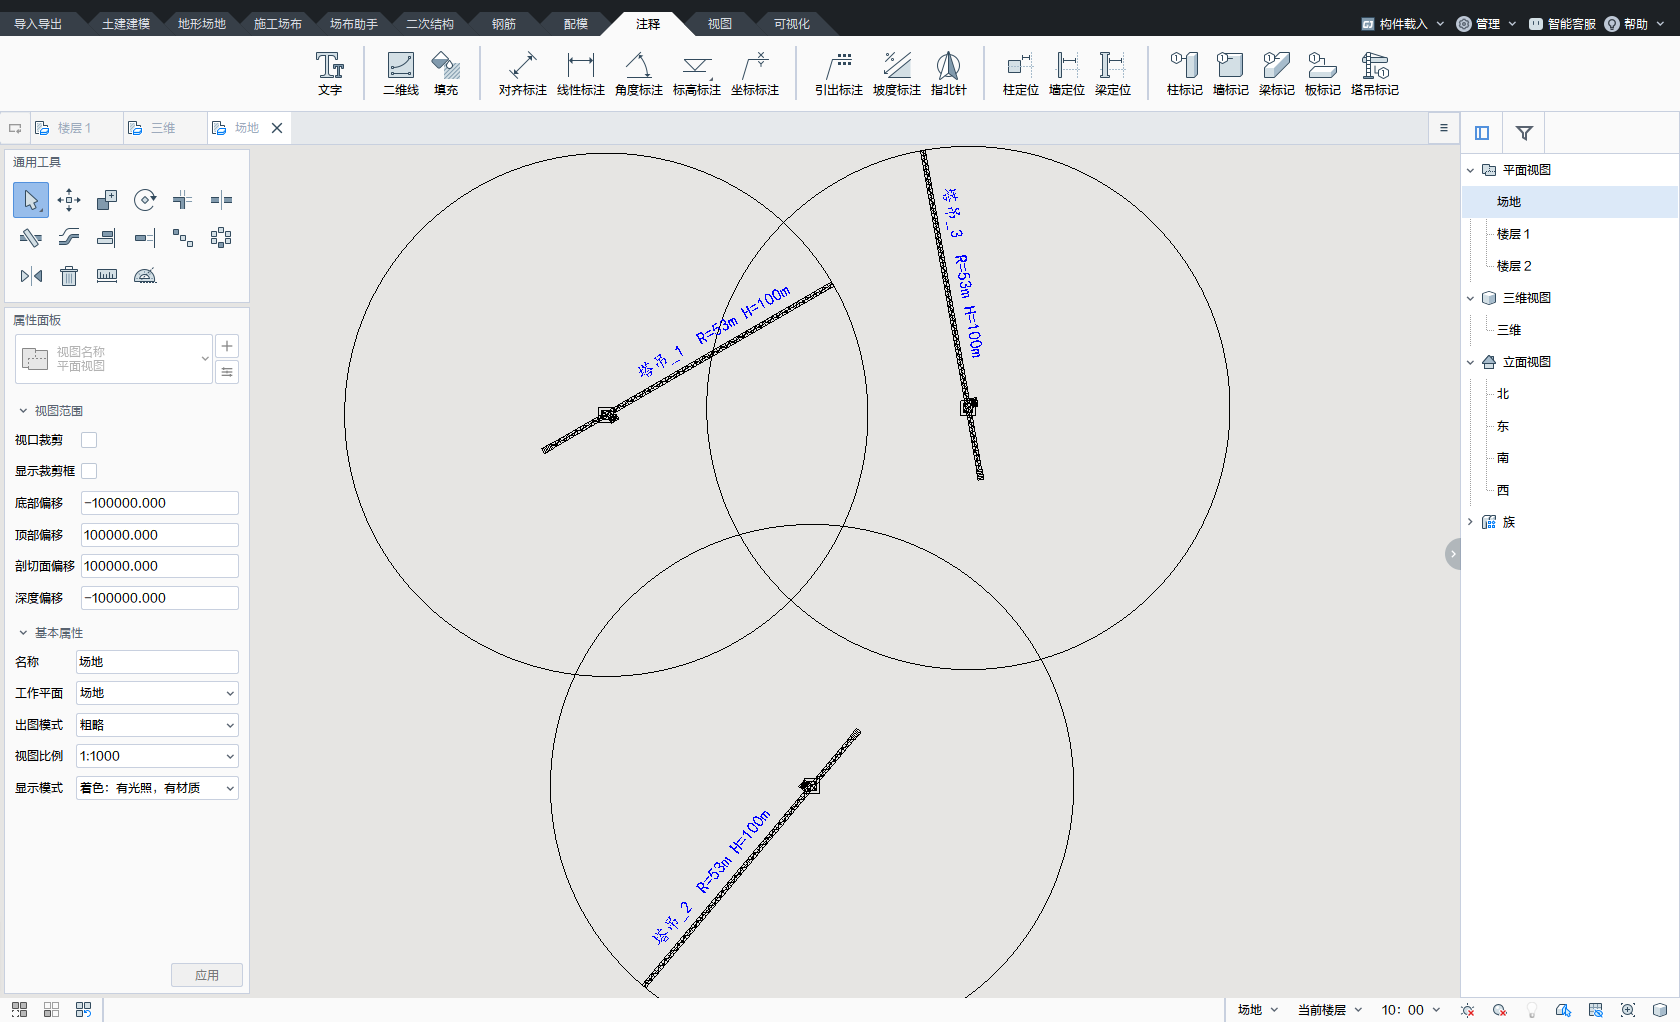Image resolution: width=1680 pixels, height=1022 pixels.
Task: Select the 东 elevation view
Action: (x=1503, y=426)
